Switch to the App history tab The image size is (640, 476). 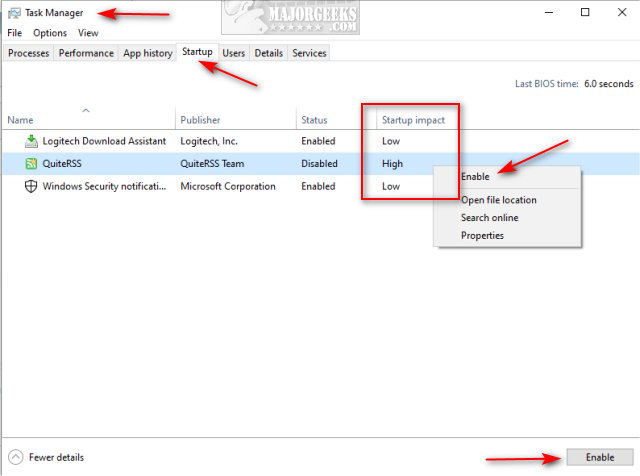148,53
